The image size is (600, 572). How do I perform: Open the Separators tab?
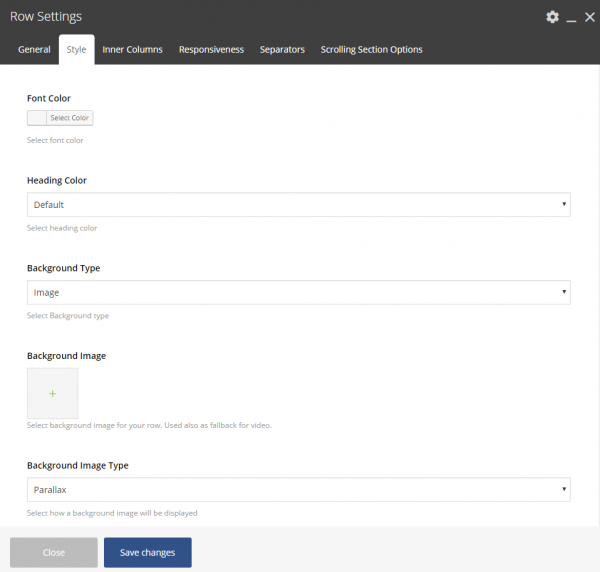(282, 50)
